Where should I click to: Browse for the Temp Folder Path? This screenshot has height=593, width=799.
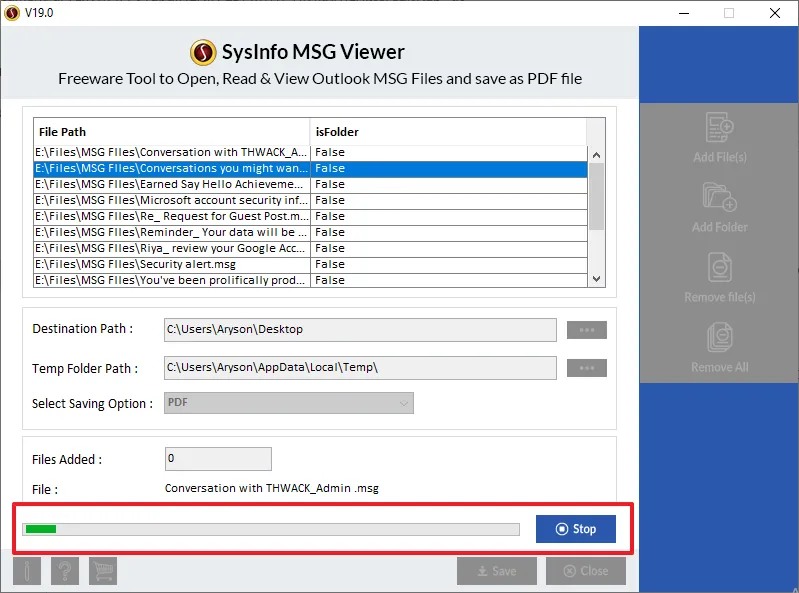[x=586, y=368]
